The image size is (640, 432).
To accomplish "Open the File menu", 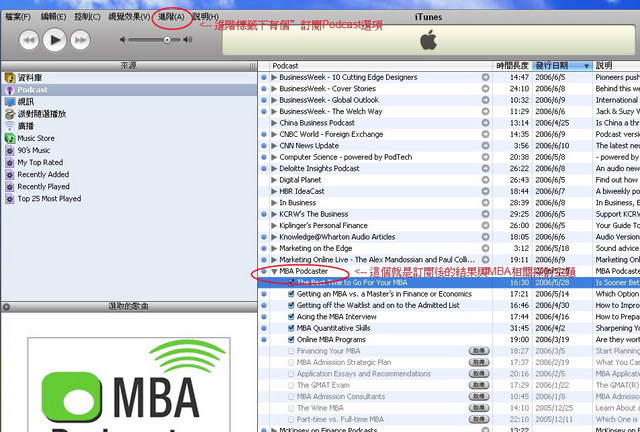I will point(18,17).
